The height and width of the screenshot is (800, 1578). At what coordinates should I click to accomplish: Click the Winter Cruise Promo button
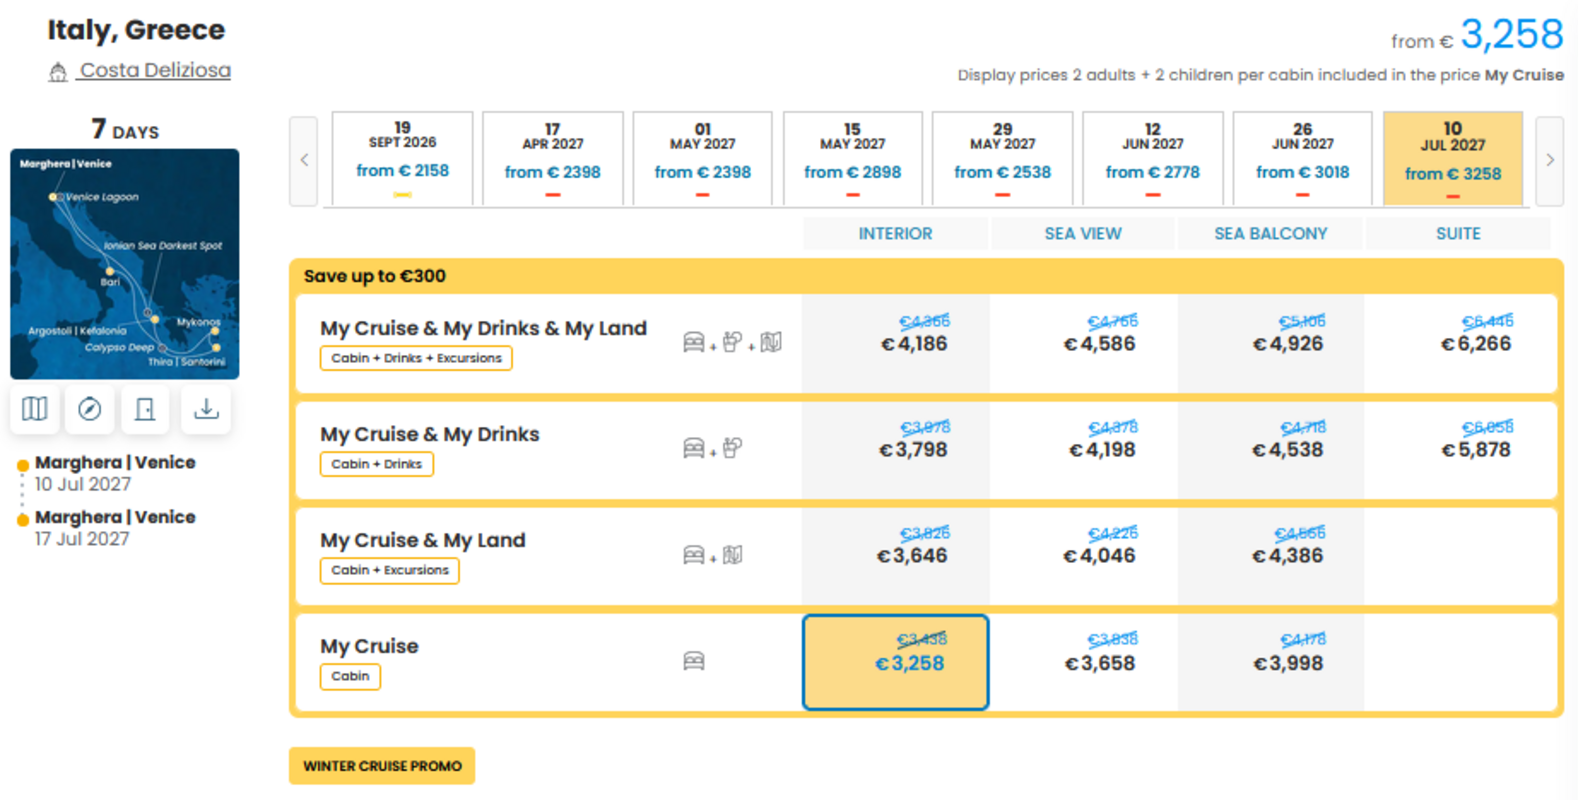coord(382,766)
